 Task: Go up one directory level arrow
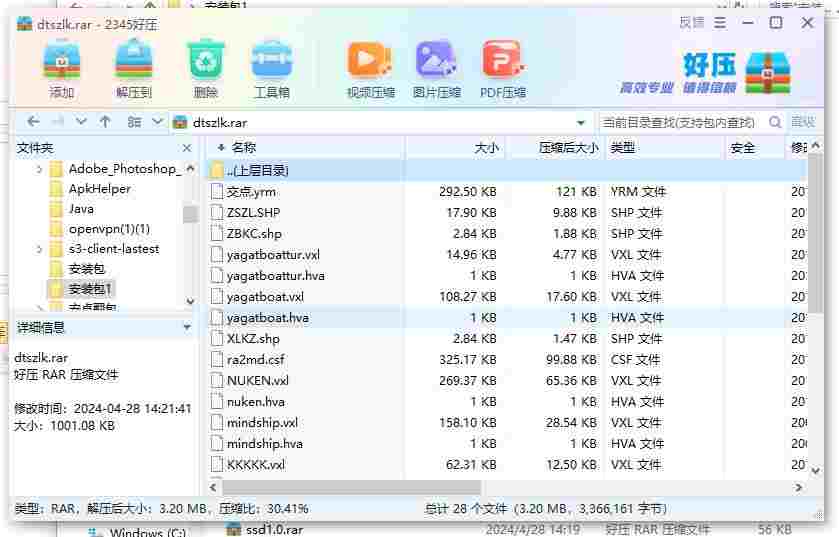coord(105,122)
